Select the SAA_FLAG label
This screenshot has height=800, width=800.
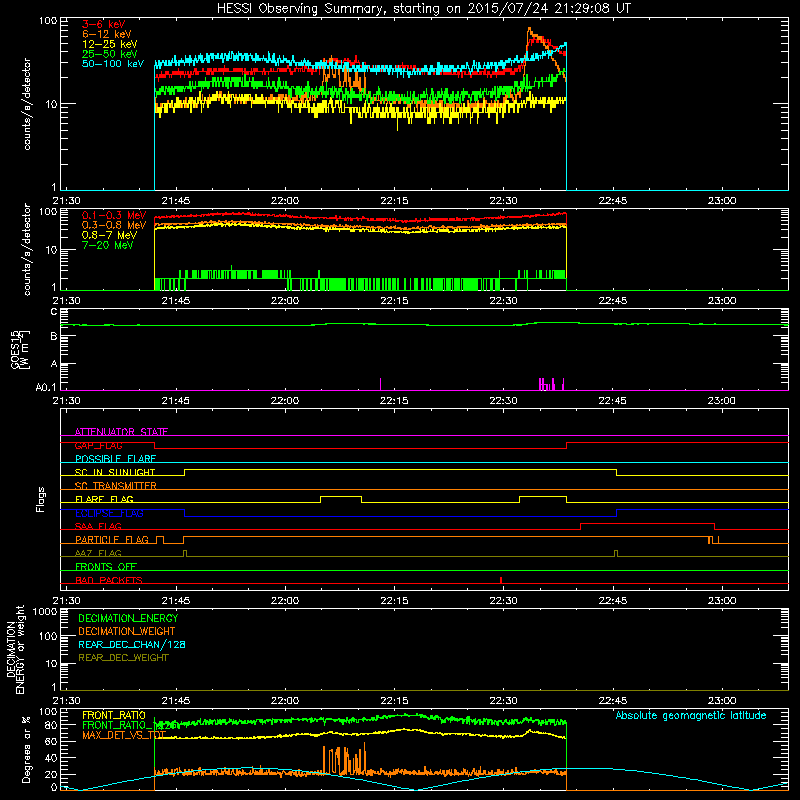coord(98,526)
